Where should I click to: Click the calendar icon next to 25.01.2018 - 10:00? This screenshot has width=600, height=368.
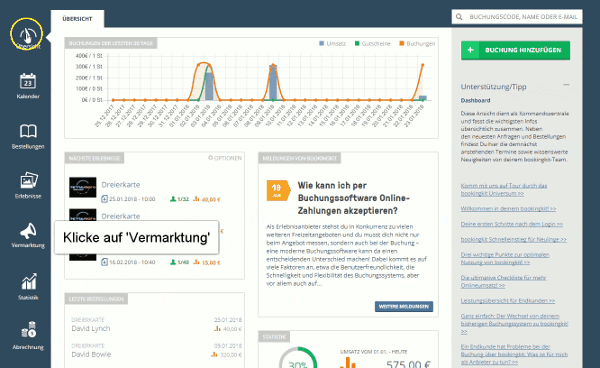coord(104,199)
